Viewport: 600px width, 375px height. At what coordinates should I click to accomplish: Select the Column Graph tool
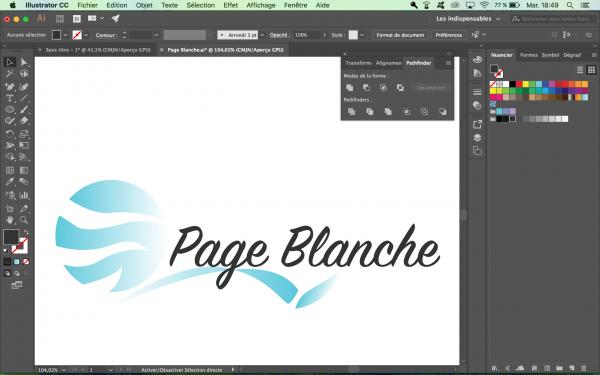pos(24,195)
